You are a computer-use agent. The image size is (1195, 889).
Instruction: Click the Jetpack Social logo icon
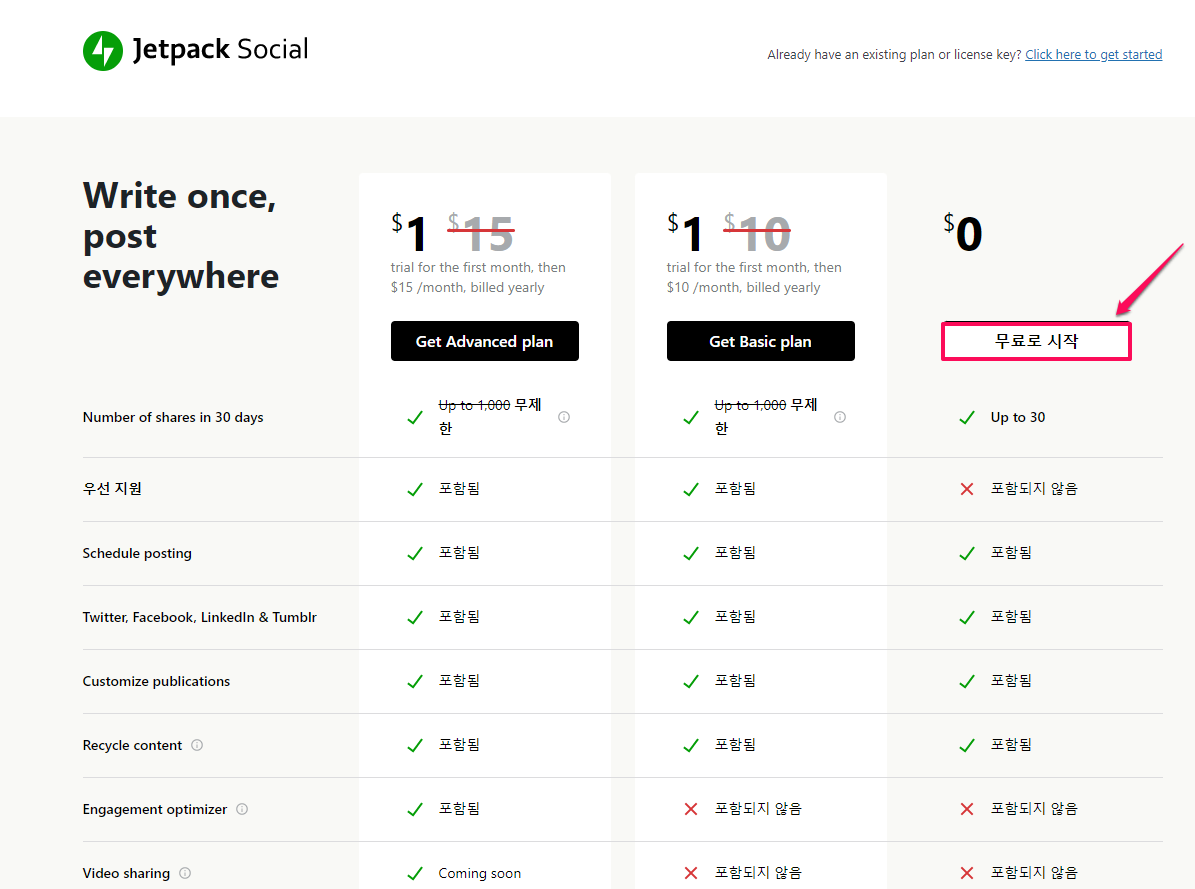102,50
